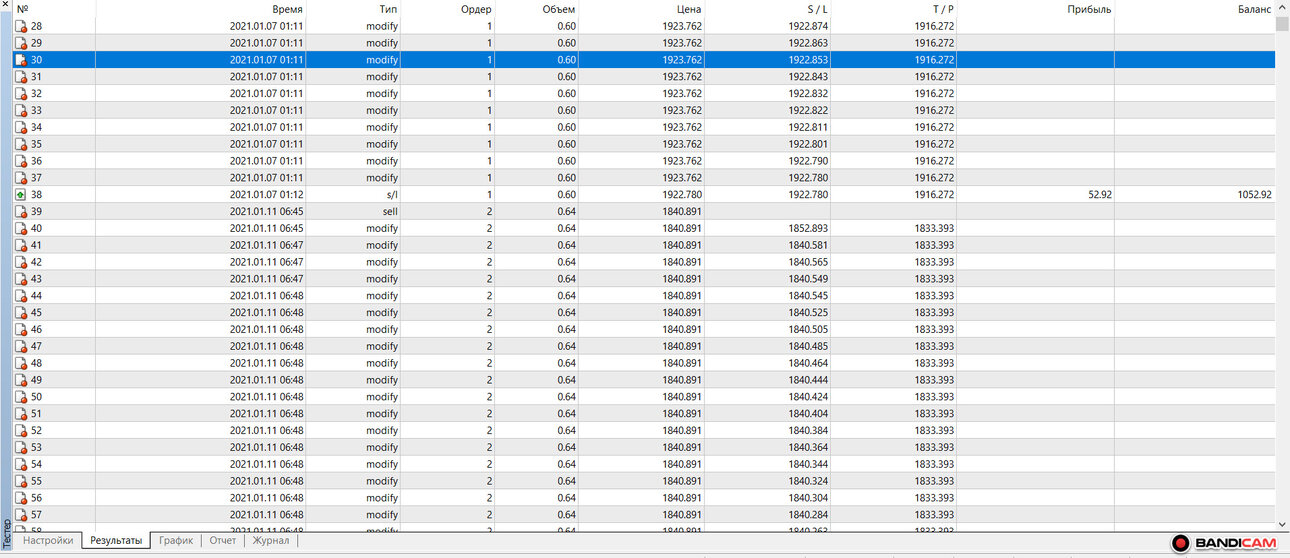Click the row 35 order icon

[x=21, y=144]
